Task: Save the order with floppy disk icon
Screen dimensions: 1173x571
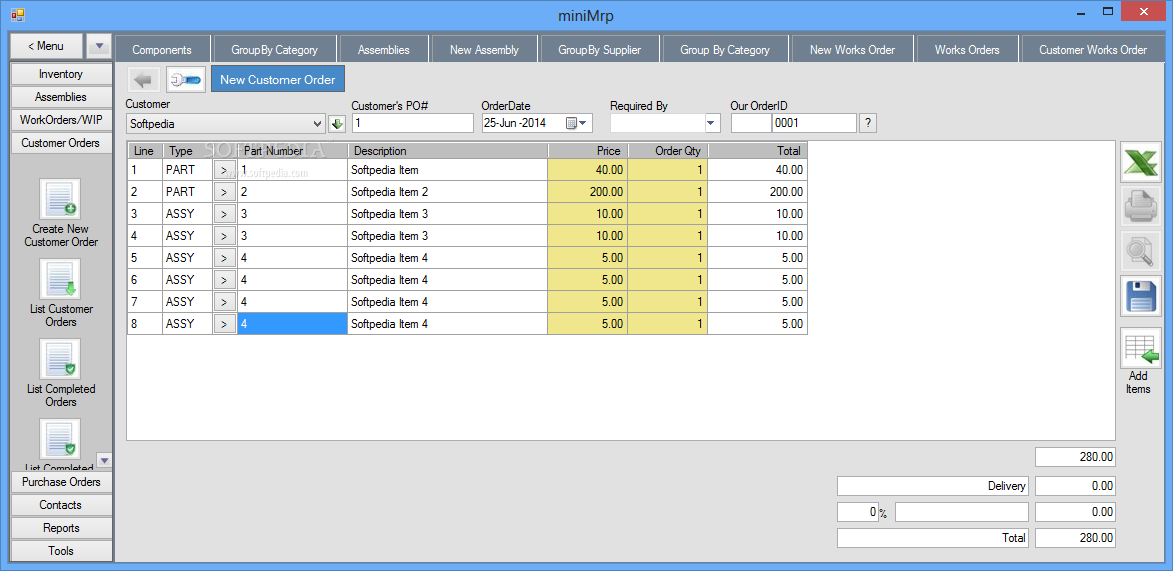Action: coord(1140,296)
